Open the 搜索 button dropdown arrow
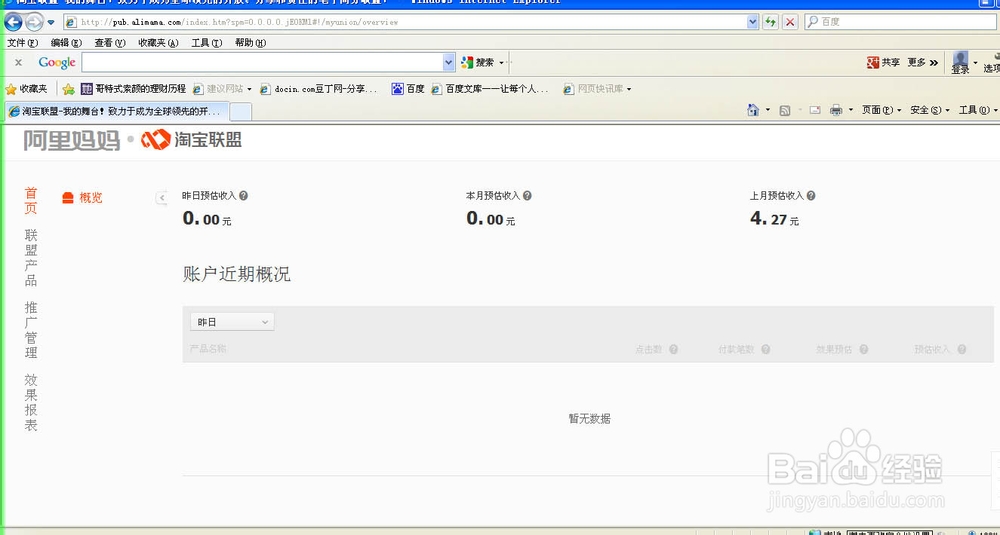The width and height of the screenshot is (1000, 535). [x=502, y=62]
